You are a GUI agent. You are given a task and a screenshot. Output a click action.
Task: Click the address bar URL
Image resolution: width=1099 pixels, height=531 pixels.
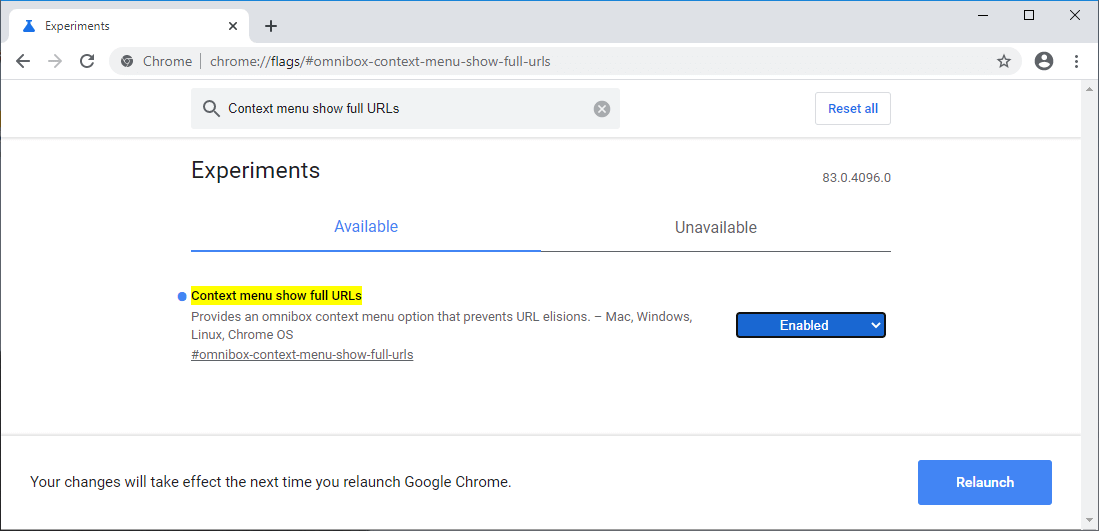[380, 61]
